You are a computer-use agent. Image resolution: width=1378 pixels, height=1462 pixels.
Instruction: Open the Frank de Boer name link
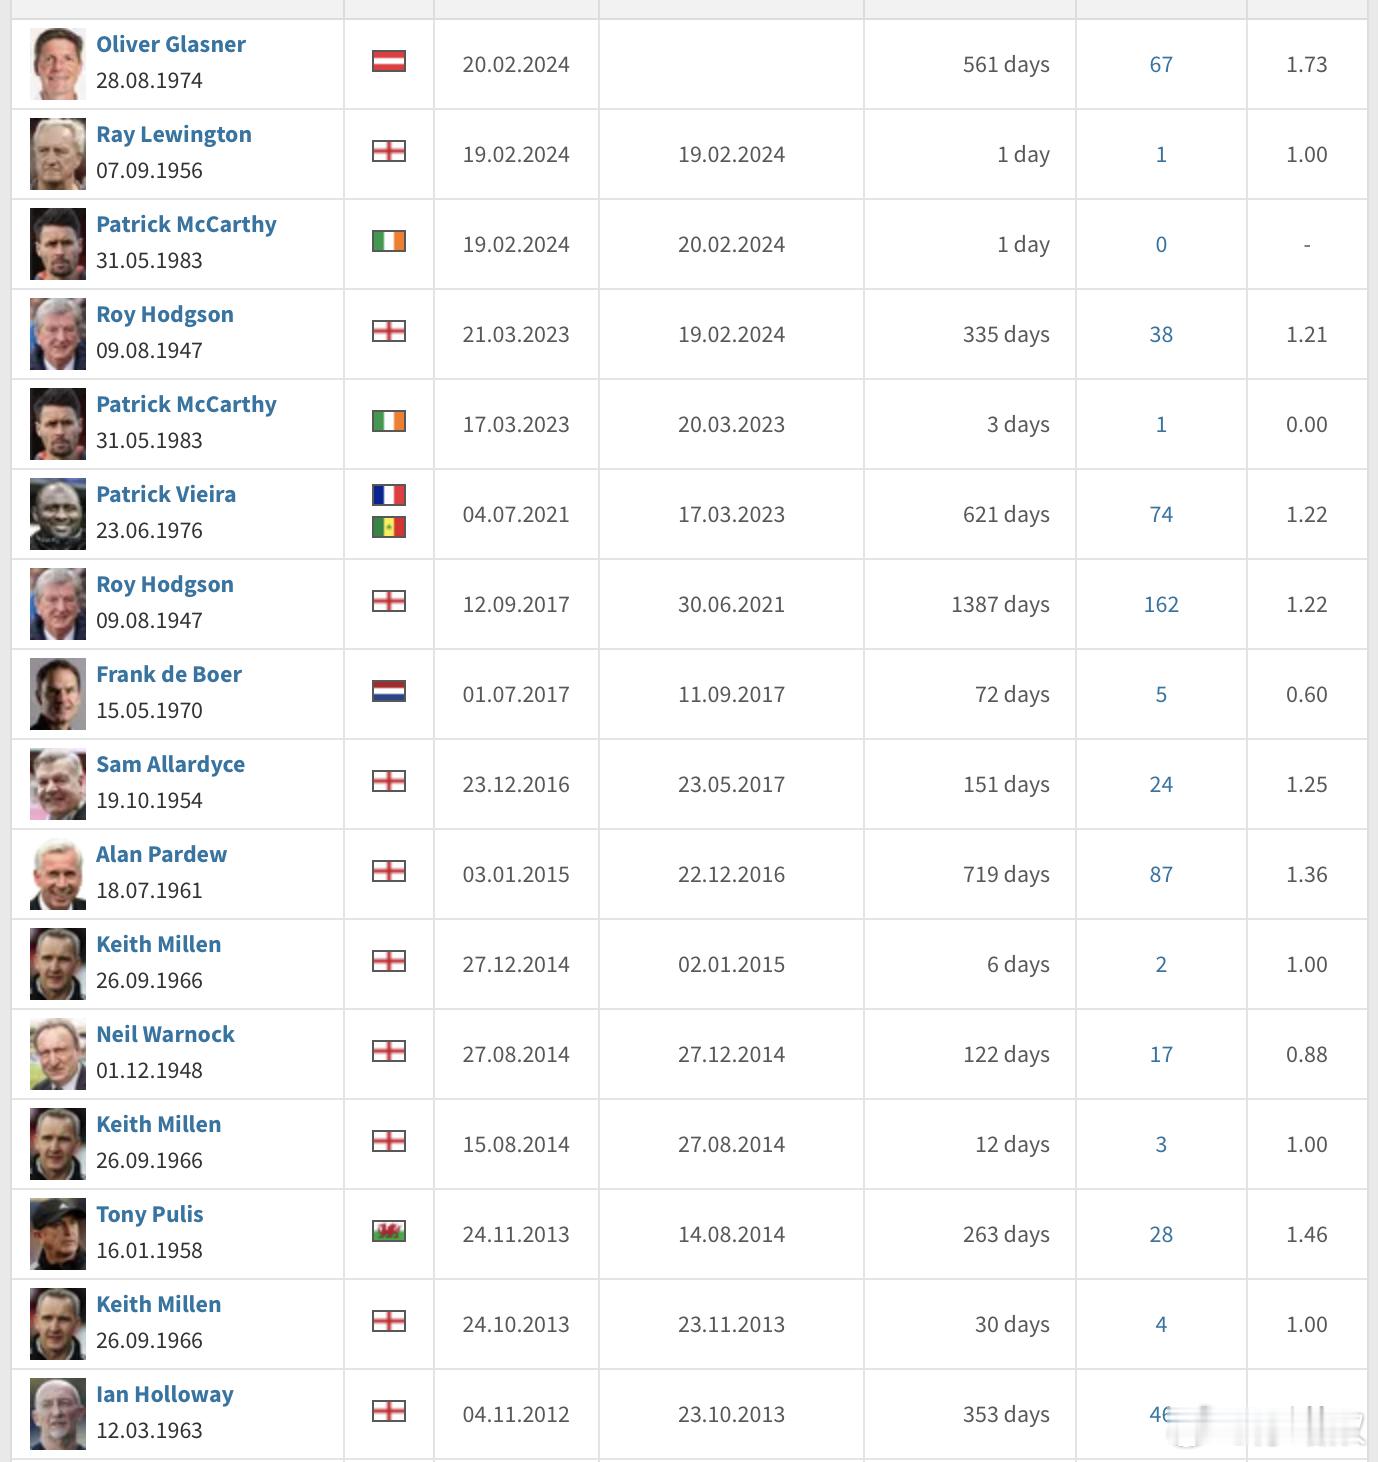point(169,674)
